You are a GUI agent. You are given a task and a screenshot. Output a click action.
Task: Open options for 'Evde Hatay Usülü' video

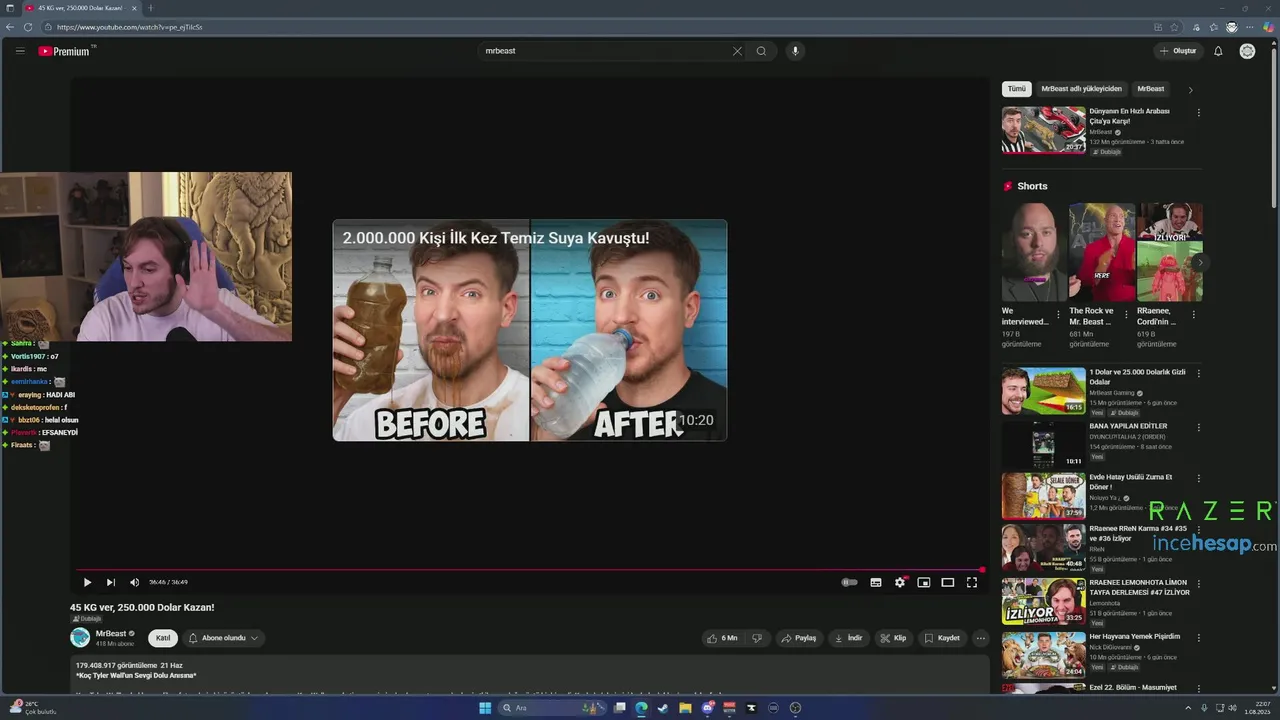(x=1199, y=479)
